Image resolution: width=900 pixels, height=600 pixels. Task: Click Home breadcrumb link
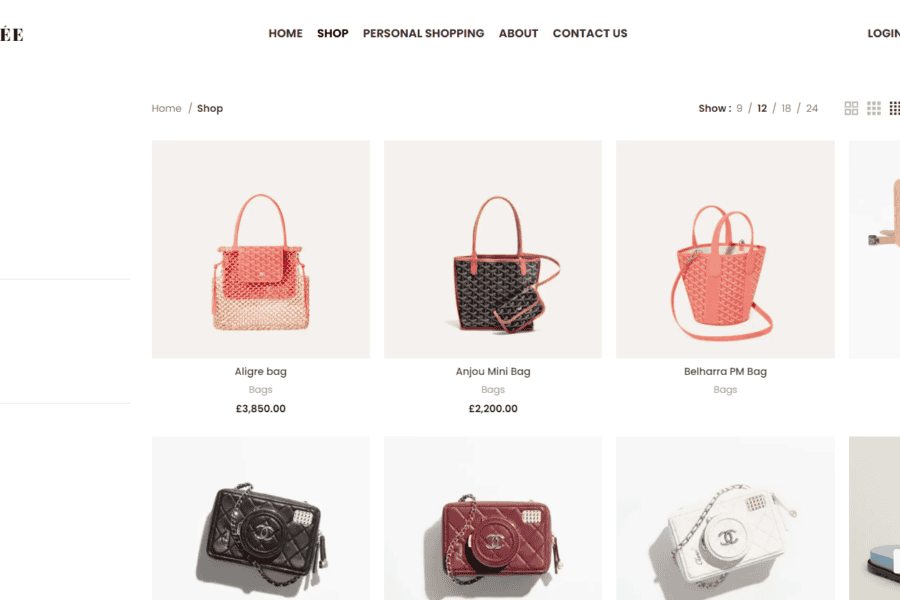click(166, 108)
